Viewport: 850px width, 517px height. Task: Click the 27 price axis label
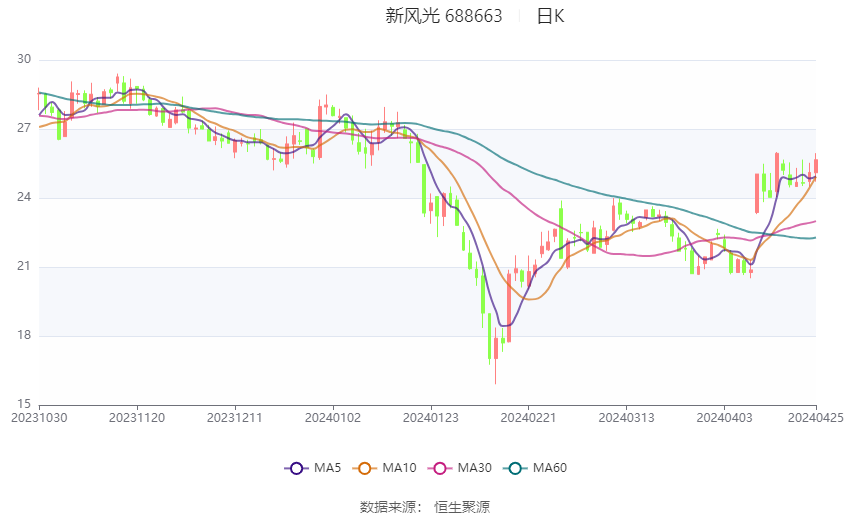(x=24, y=128)
